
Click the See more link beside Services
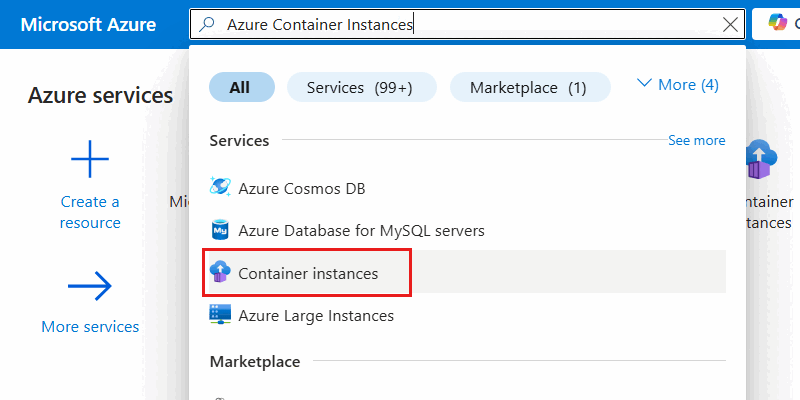click(x=696, y=140)
